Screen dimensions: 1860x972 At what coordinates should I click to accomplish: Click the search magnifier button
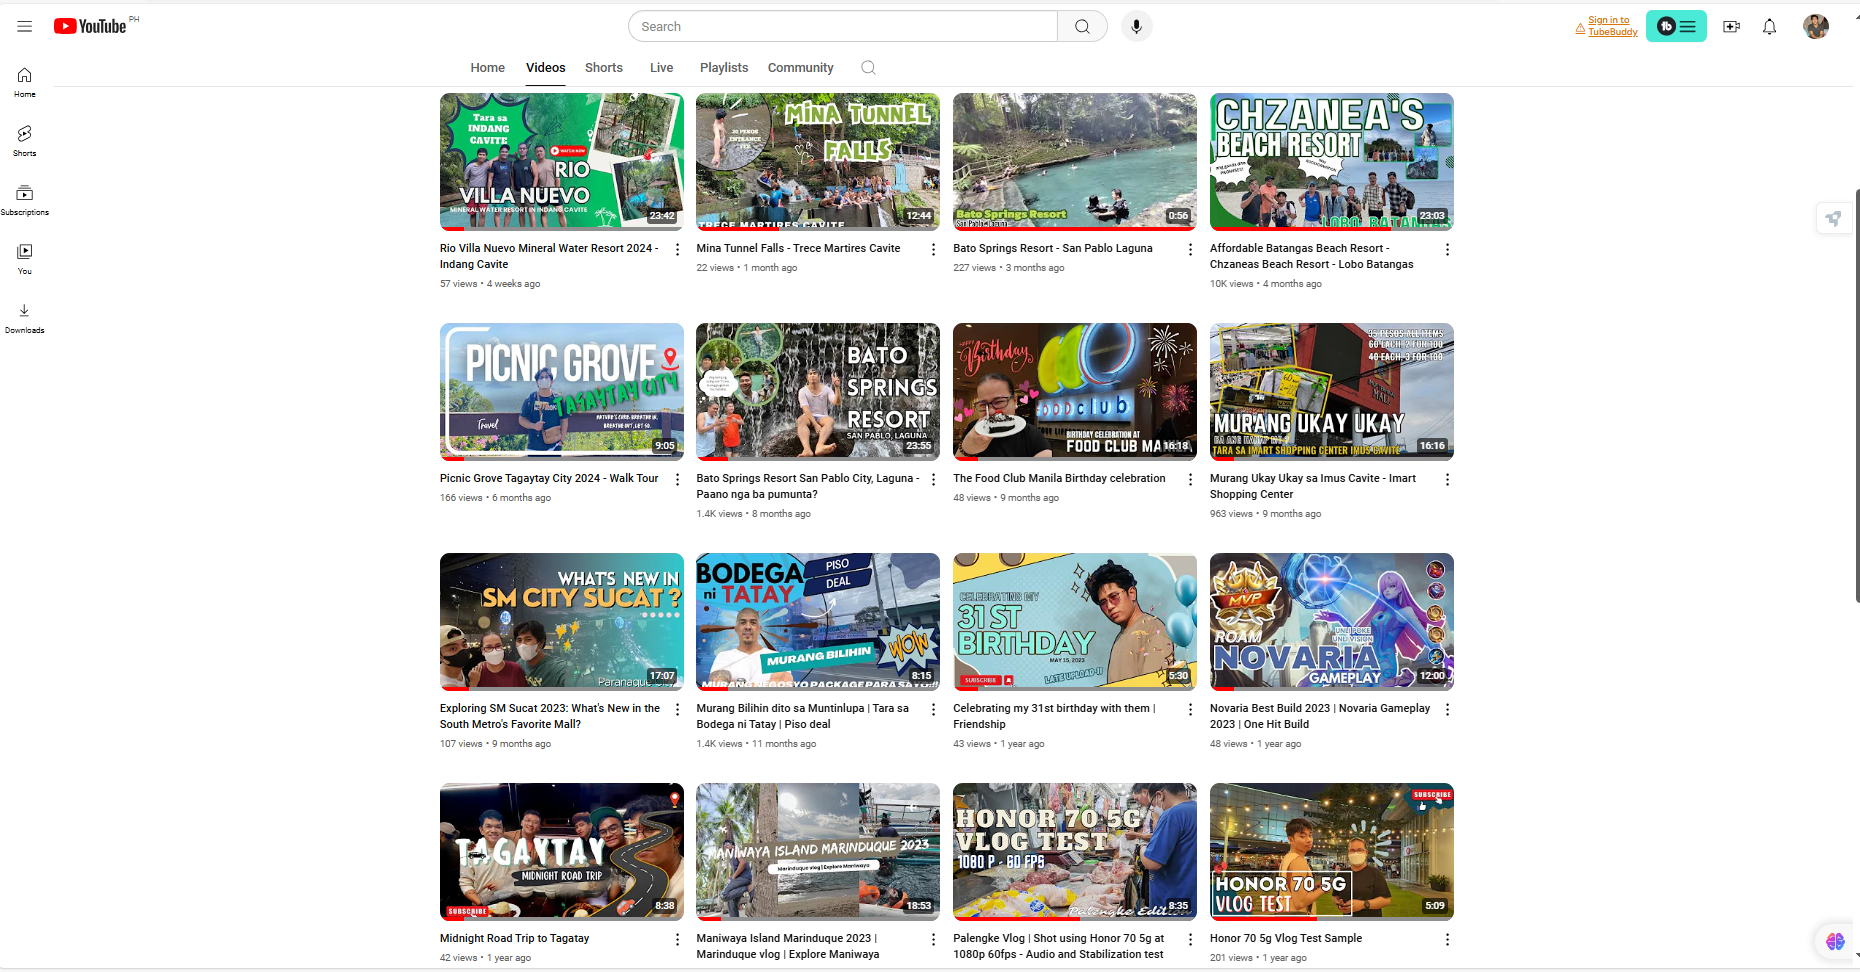[x=1082, y=27]
